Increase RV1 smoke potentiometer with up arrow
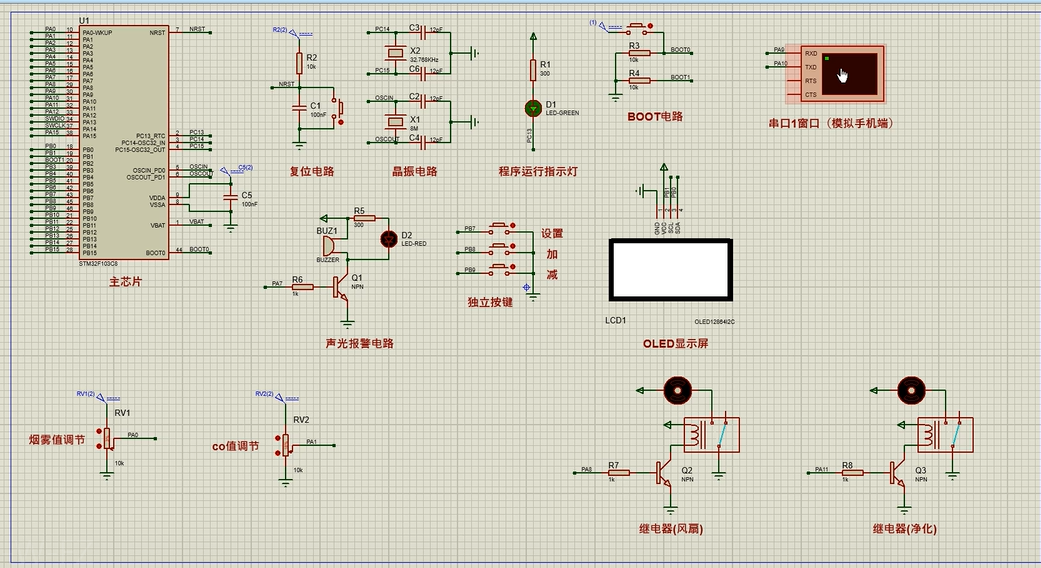This screenshot has height=568, width=1041. pos(100,431)
